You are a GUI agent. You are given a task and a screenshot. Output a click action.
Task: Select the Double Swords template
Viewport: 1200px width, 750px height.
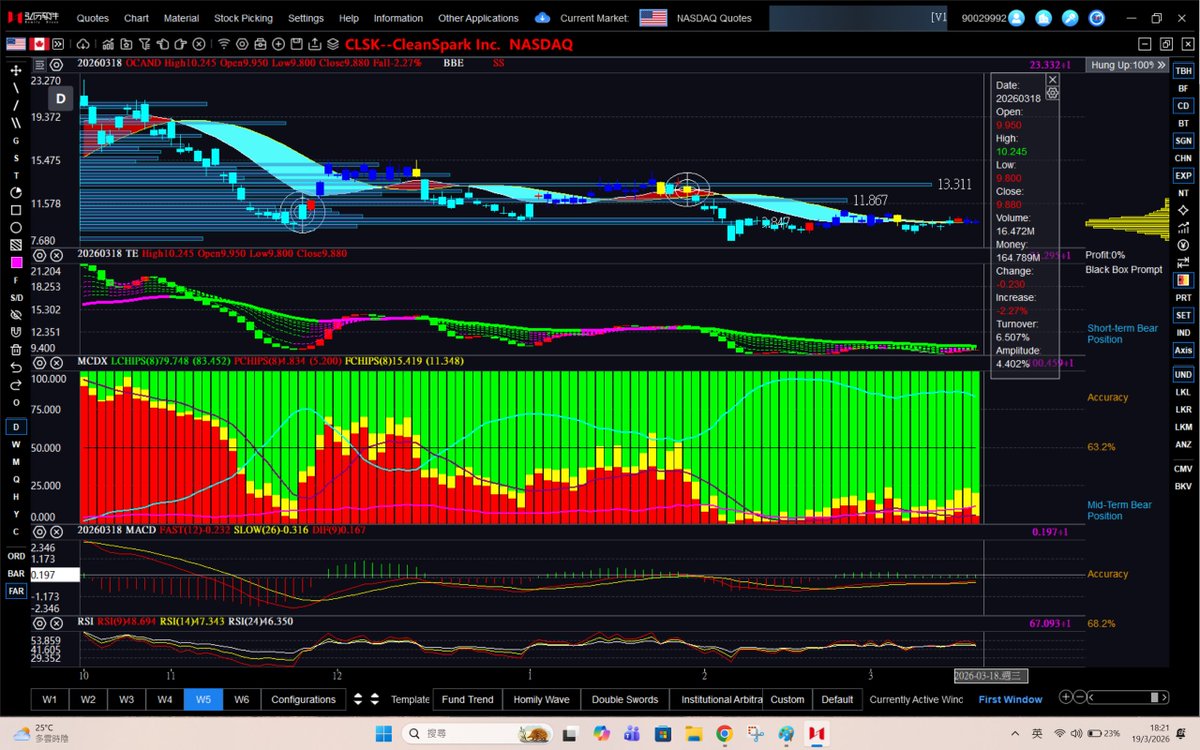pos(625,699)
